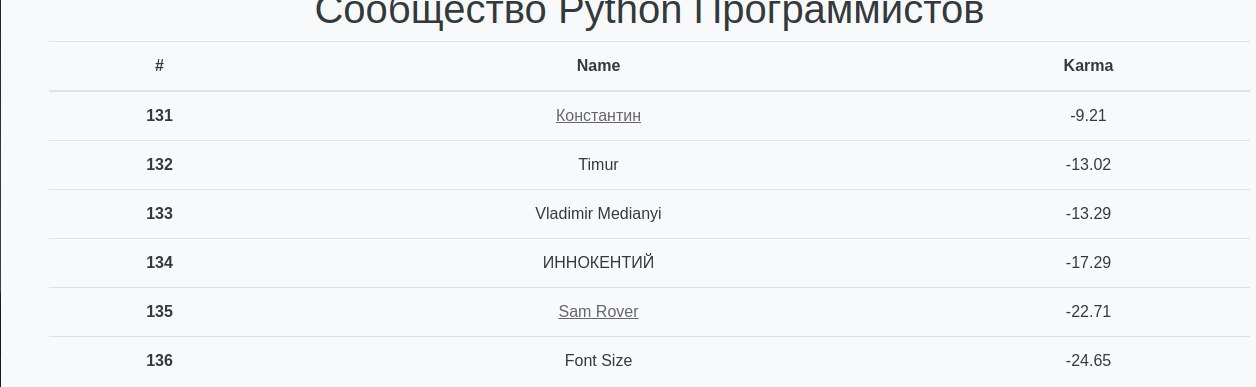Click the karma value -17.29
1256x387 pixels.
(x=1088, y=262)
